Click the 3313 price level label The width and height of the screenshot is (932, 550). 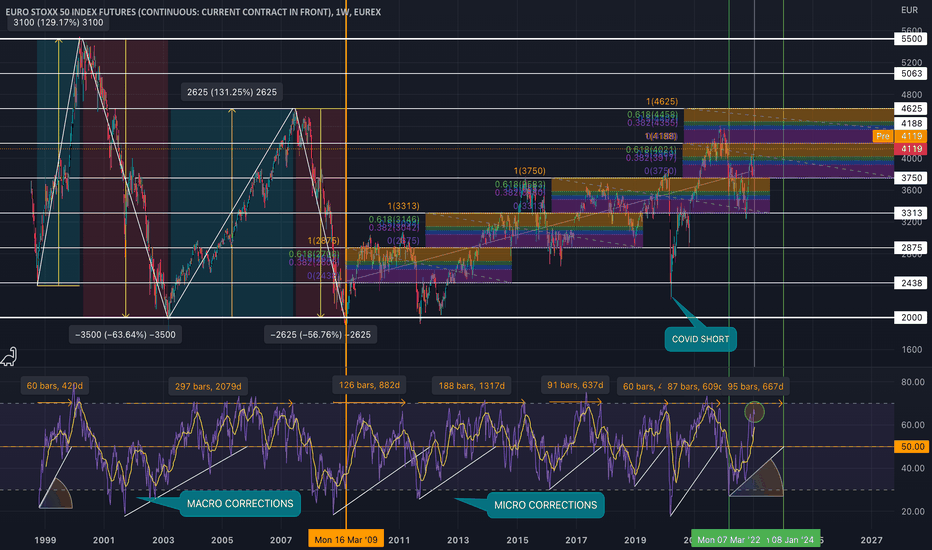click(x=911, y=213)
